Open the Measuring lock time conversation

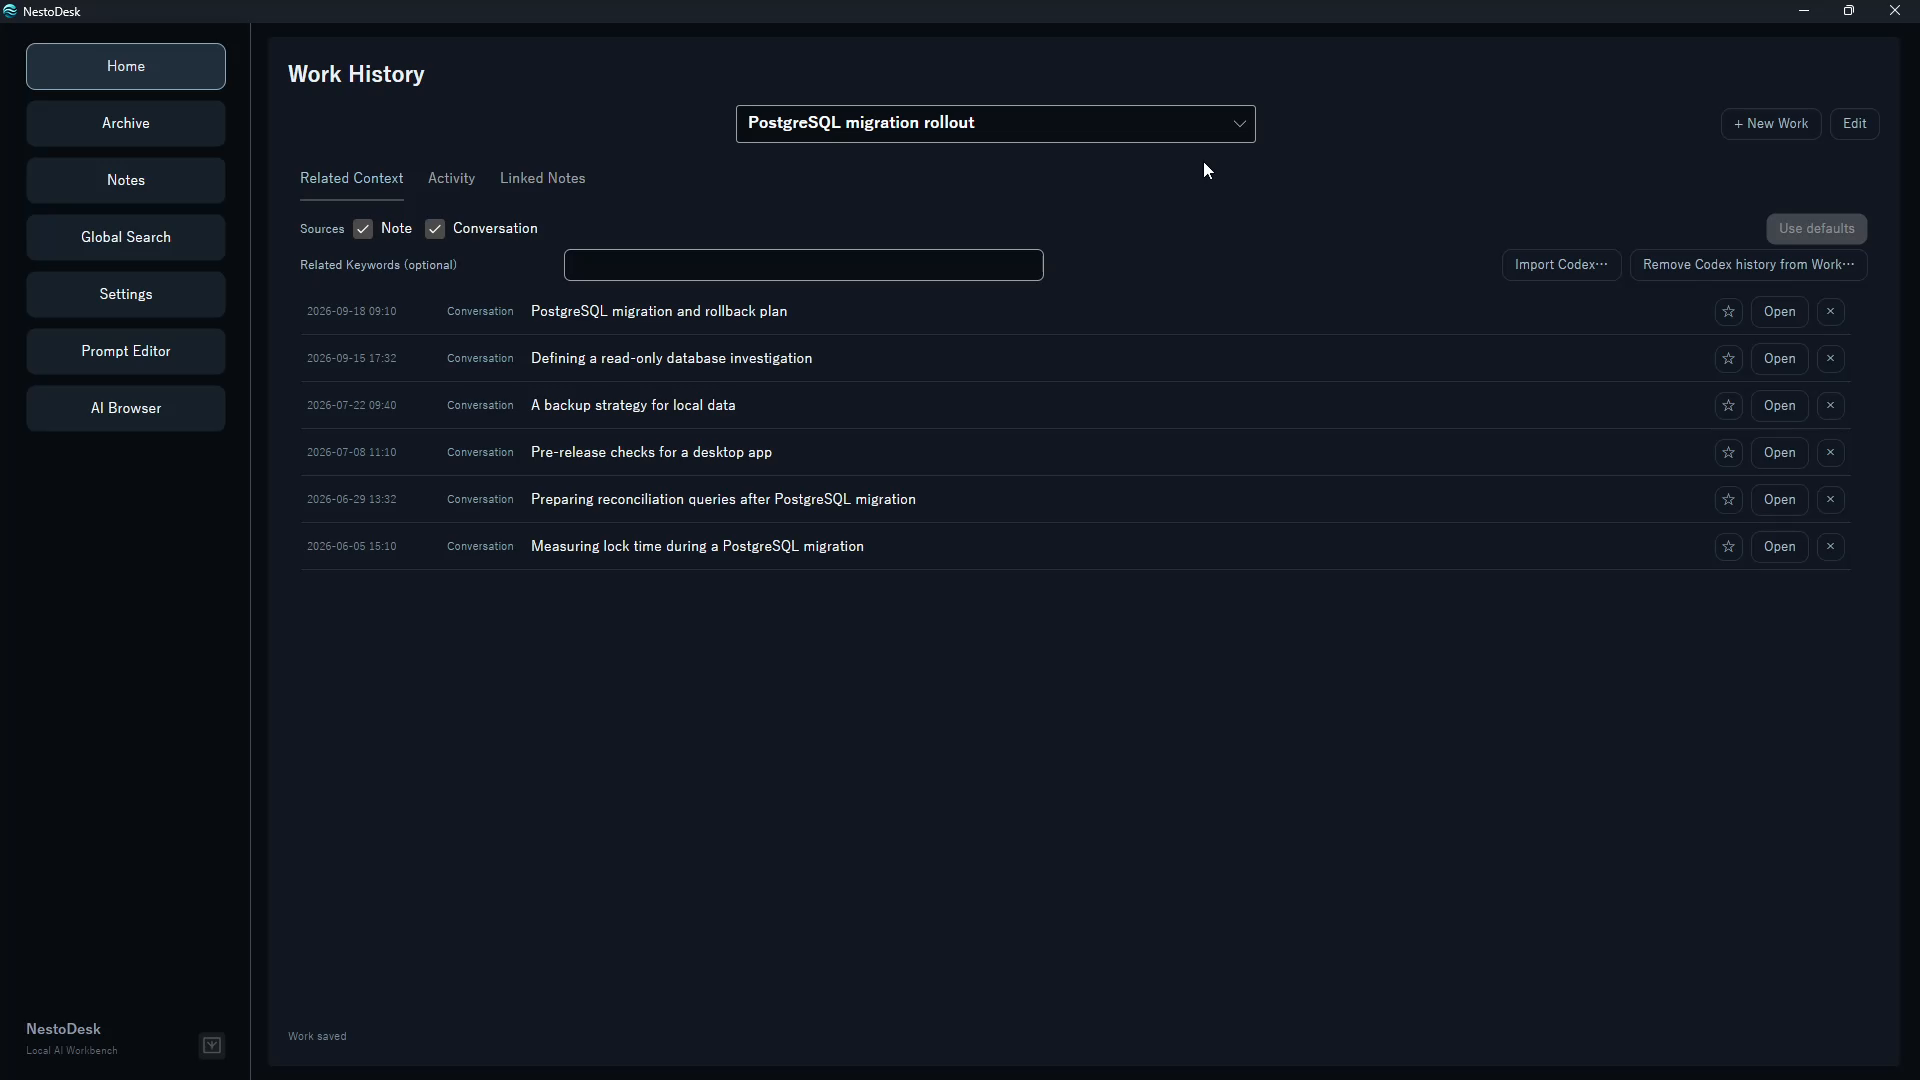[1779, 547]
